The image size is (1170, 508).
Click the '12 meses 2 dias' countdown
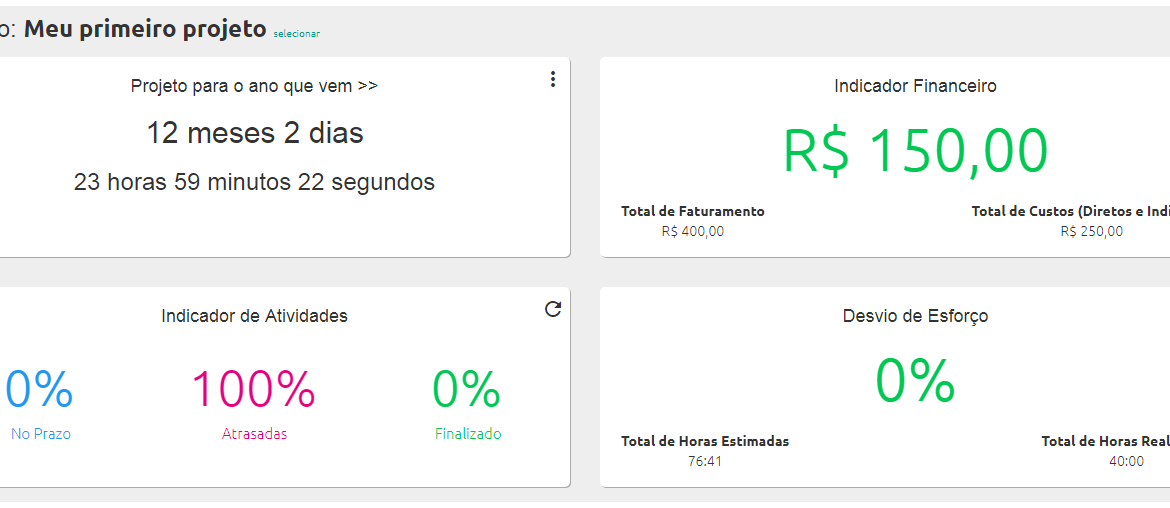pos(254,134)
